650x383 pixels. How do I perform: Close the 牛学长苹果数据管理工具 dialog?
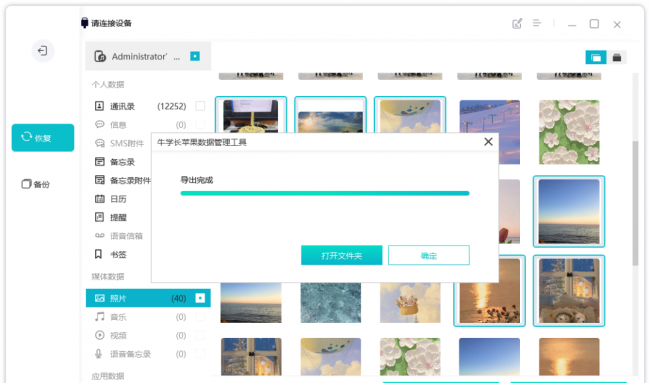(488, 142)
